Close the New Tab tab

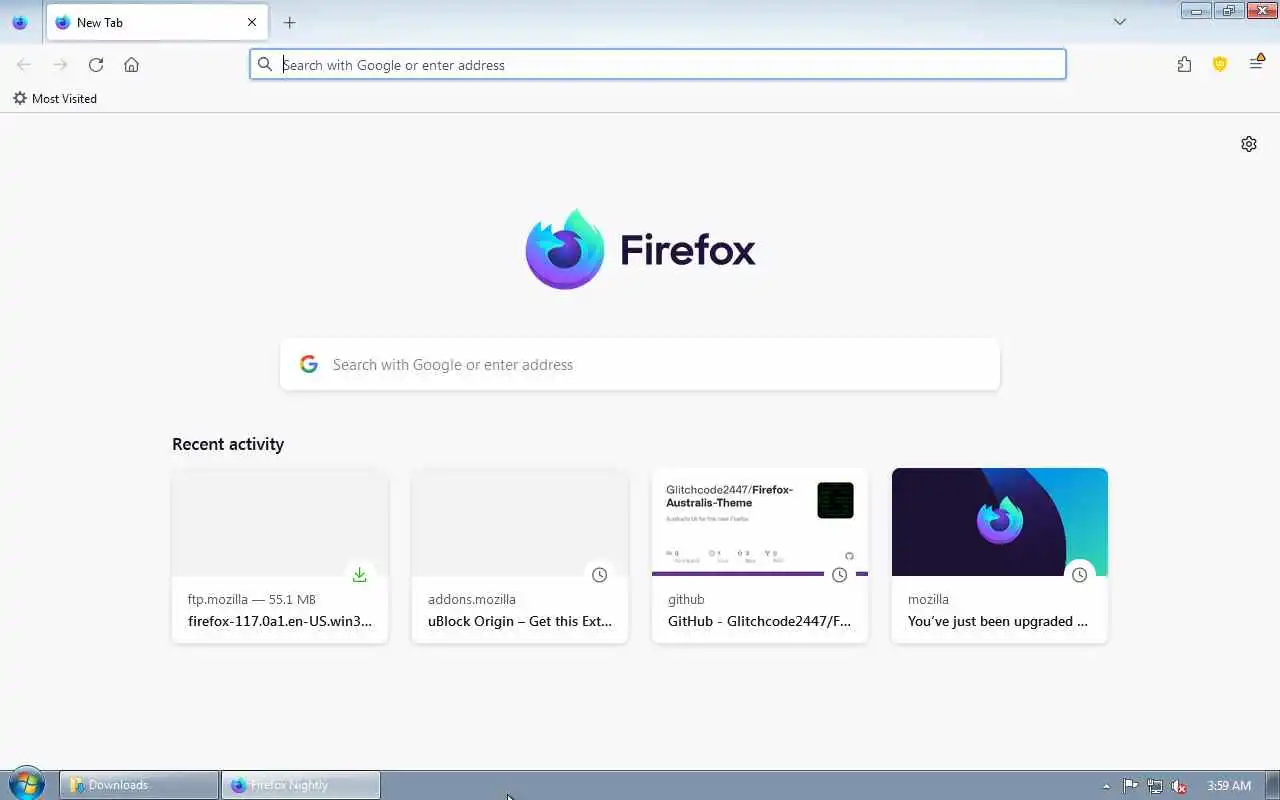252,22
